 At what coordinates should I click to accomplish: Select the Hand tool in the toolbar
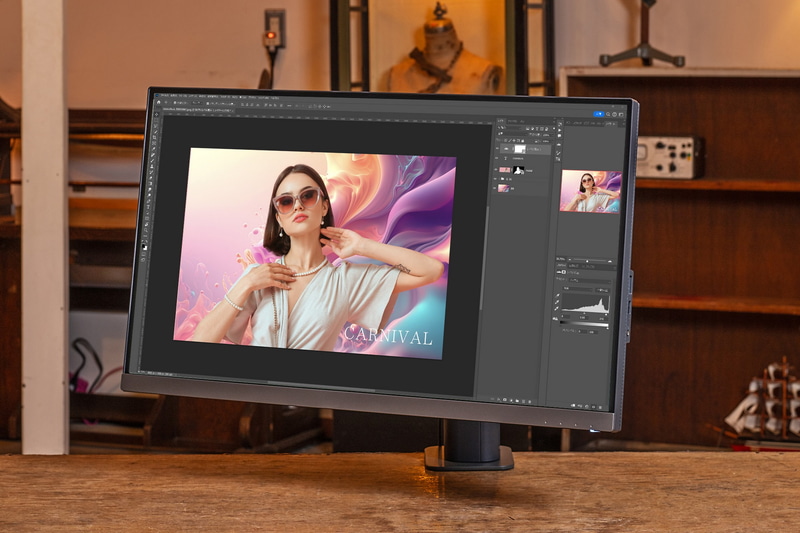click(147, 224)
